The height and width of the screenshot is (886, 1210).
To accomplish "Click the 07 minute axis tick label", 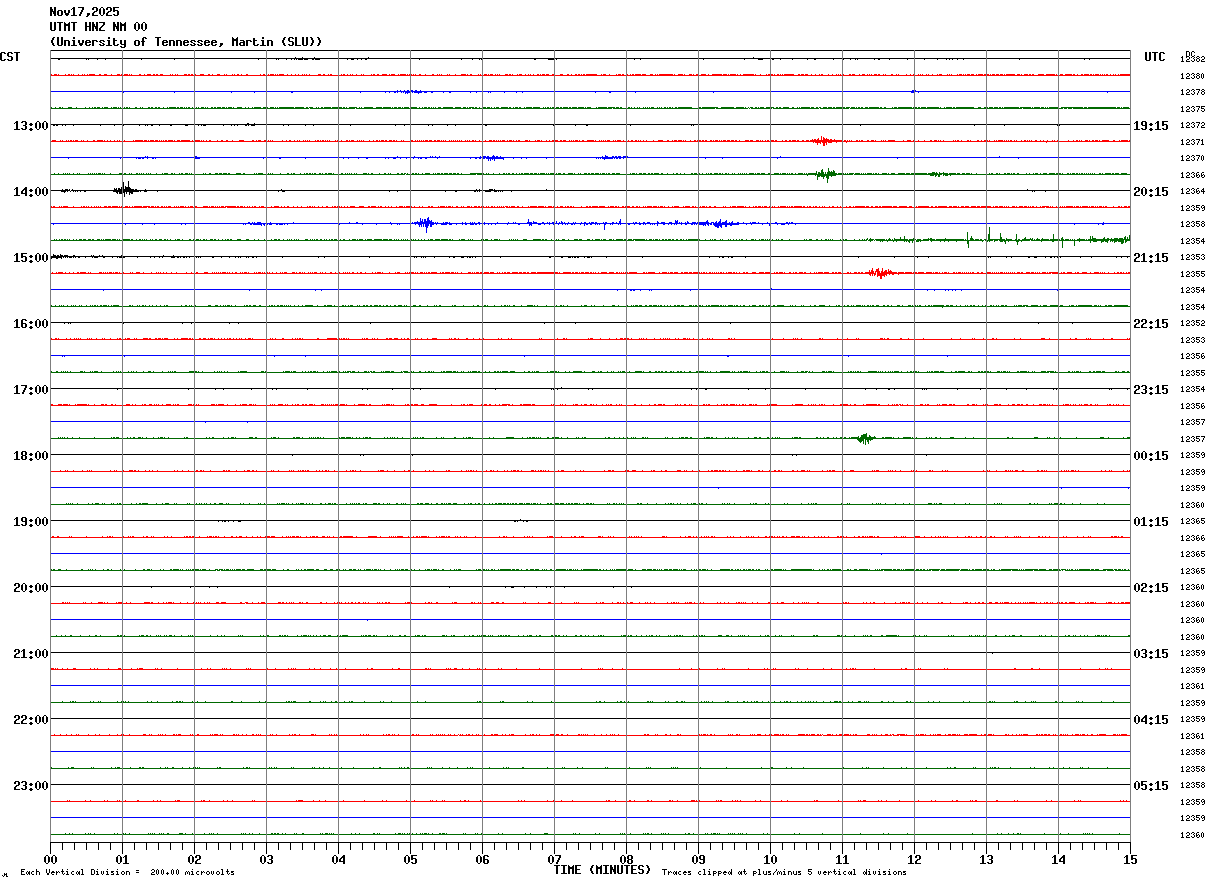I will click(555, 859).
